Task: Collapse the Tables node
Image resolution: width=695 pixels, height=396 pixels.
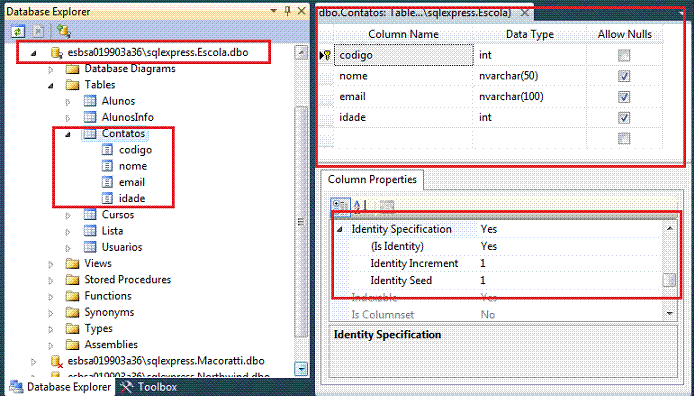Action: tap(51, 86)
